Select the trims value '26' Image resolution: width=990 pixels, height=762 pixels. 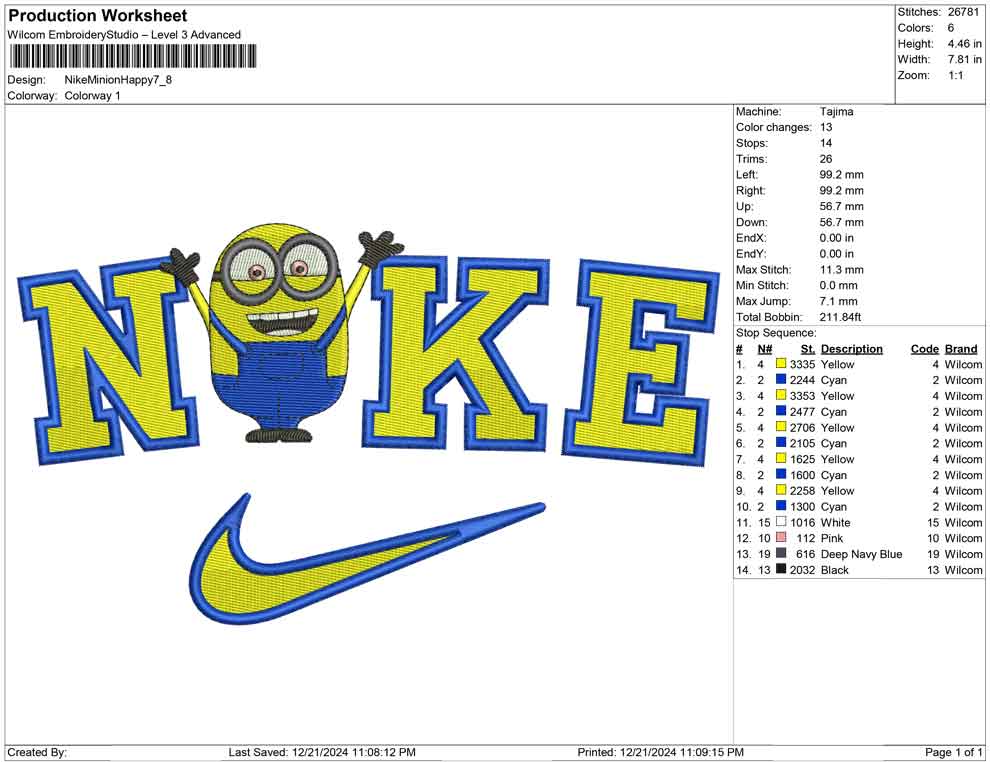826,159
